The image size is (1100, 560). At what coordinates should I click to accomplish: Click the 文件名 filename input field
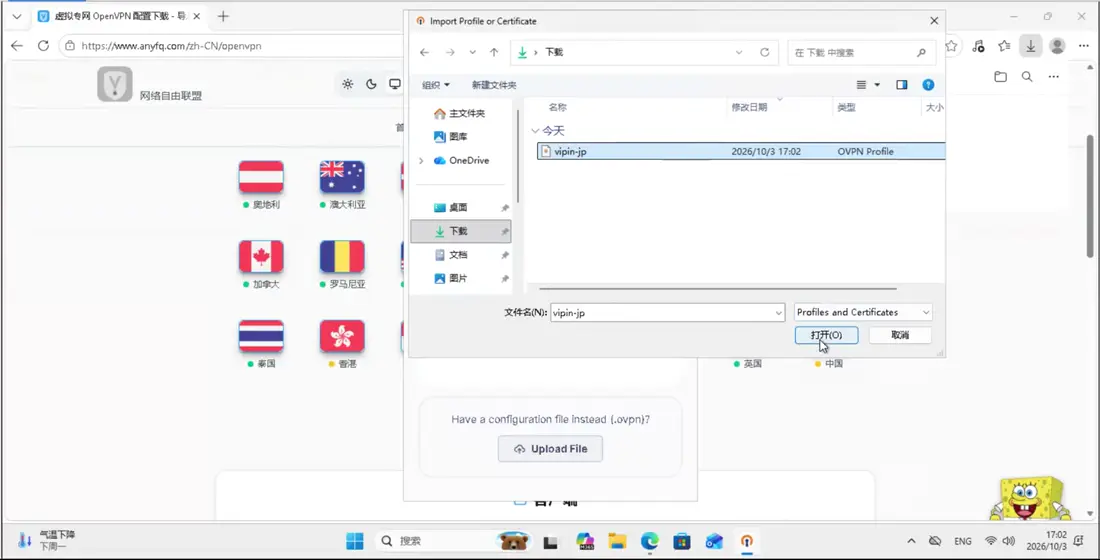[x=662, y=313]
